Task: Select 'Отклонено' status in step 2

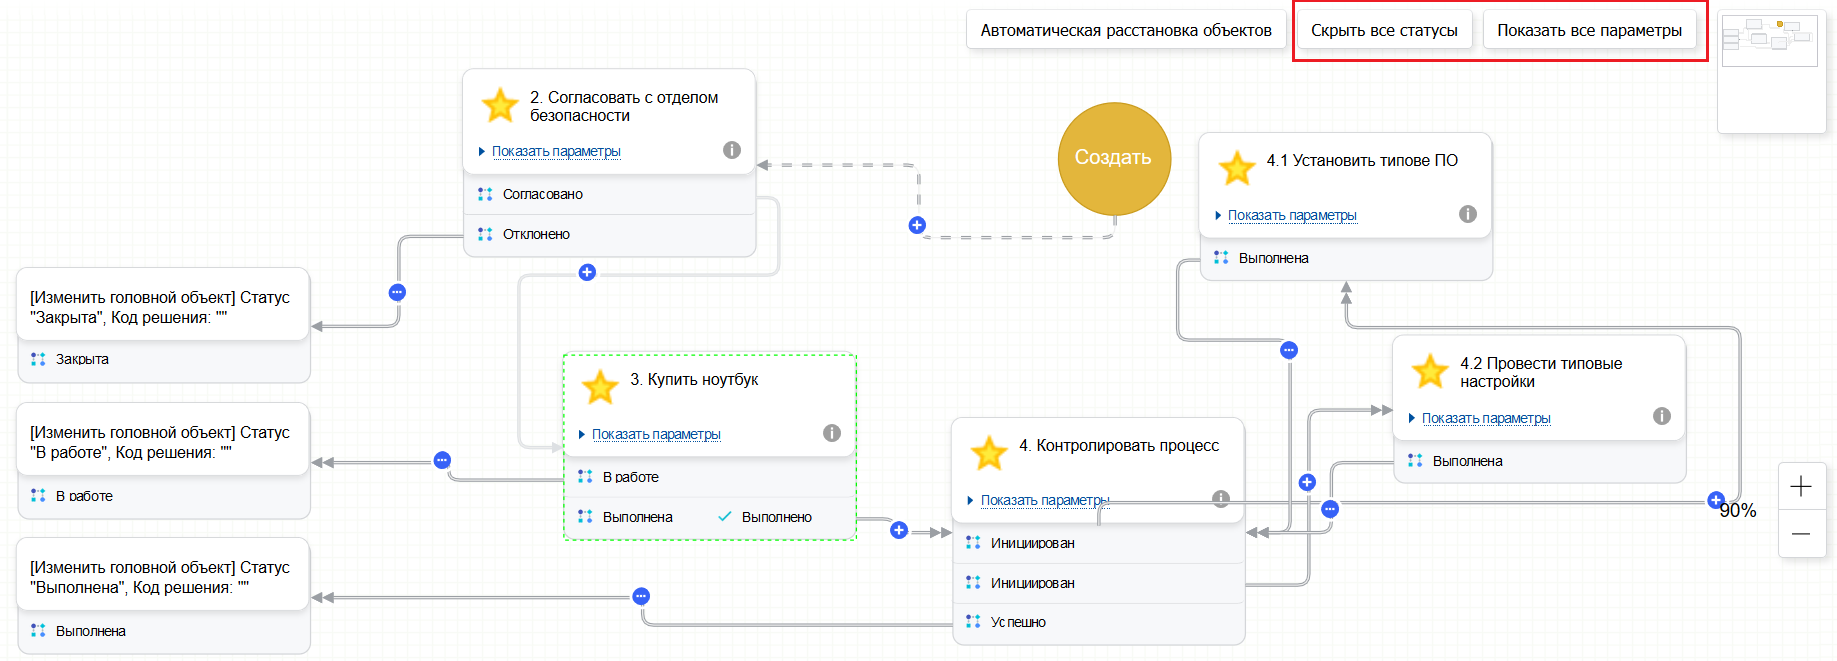Action: [536, 234]
